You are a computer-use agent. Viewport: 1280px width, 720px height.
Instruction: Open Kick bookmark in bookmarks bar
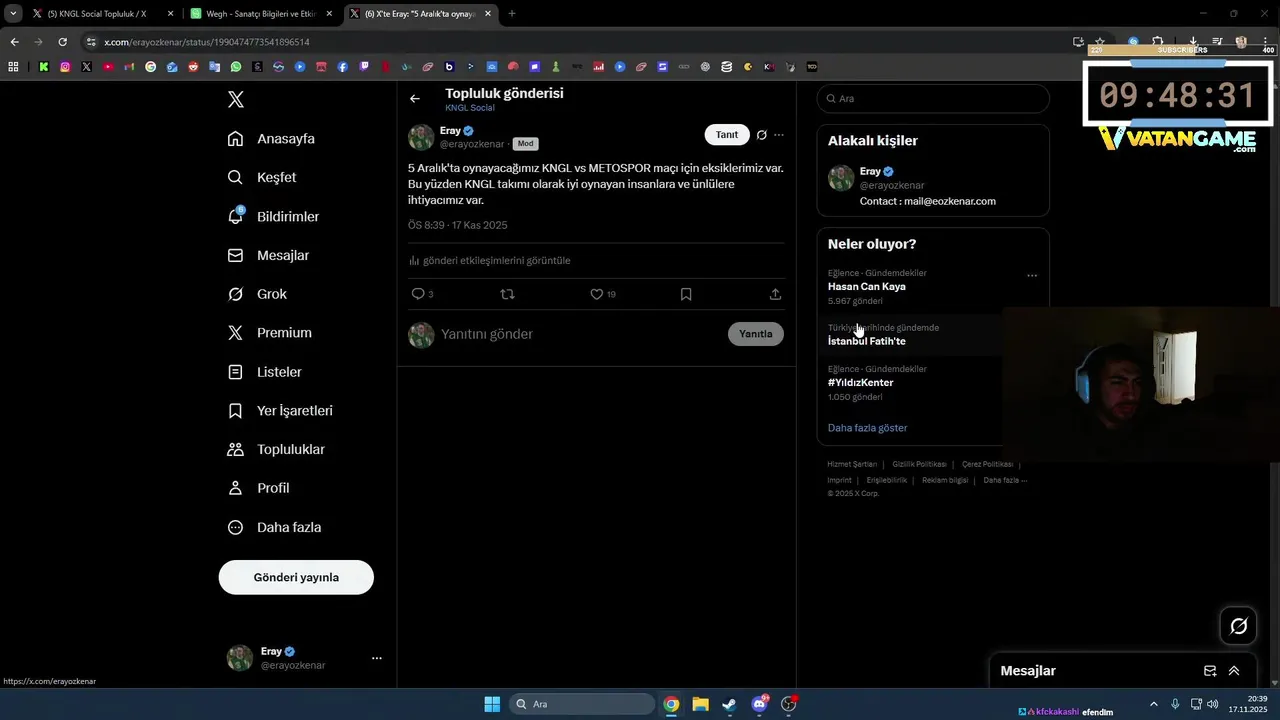(44, 67)
